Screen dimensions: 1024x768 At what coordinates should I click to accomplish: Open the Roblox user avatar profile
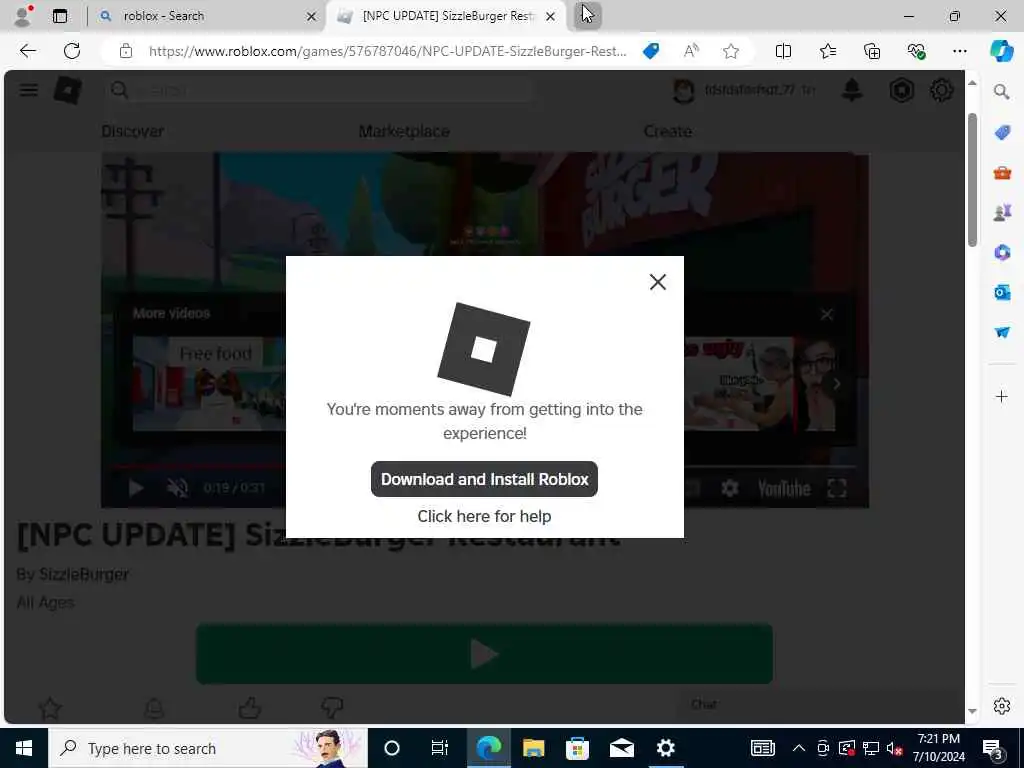click(x=683, y=90)
